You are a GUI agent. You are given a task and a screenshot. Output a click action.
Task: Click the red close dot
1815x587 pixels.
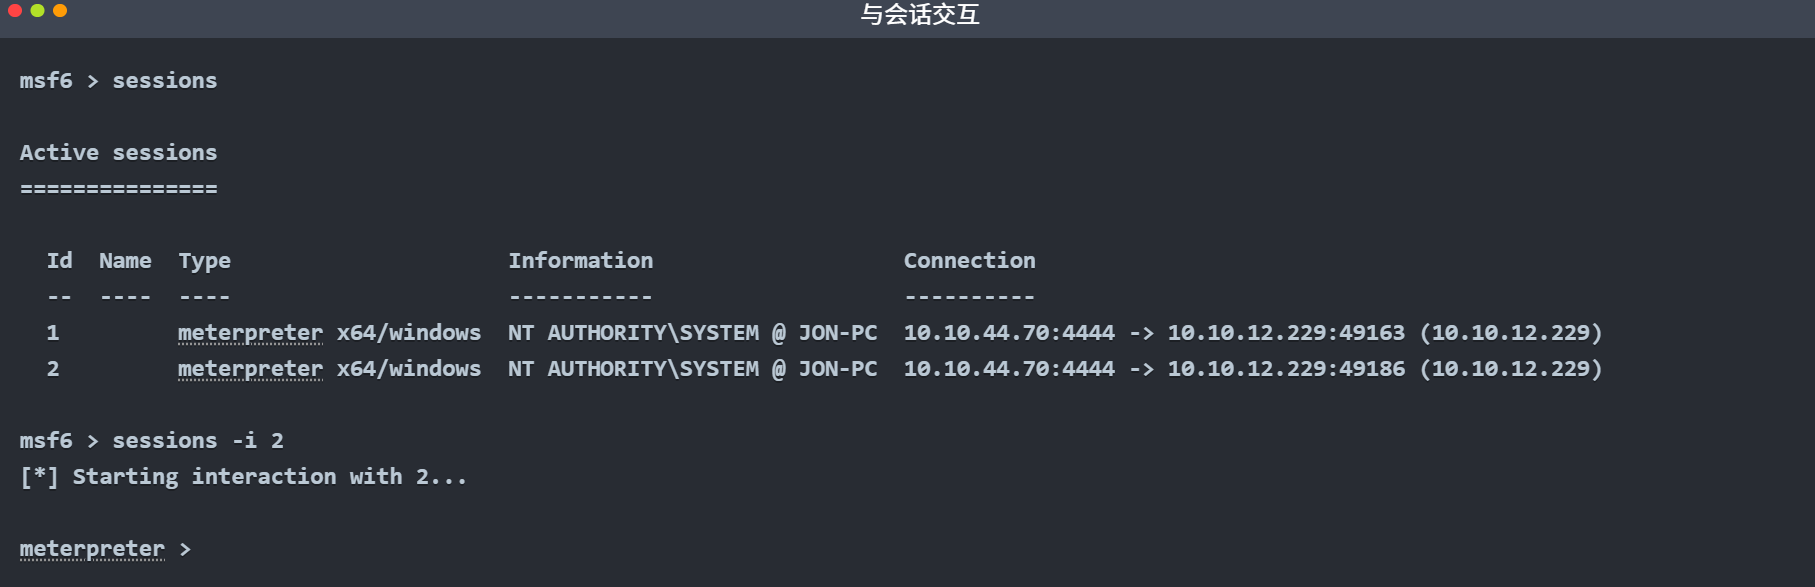click(x=15, y=11)
